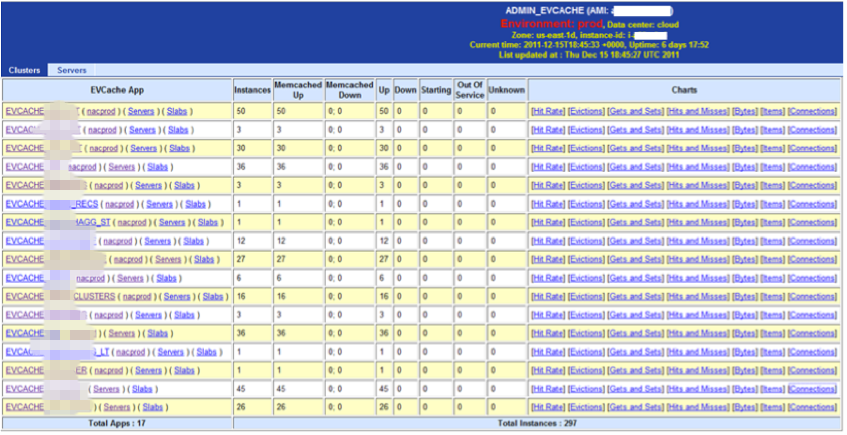
Task: Open Servers link in the 50-instance row
Action: click(x=141, y=111)
